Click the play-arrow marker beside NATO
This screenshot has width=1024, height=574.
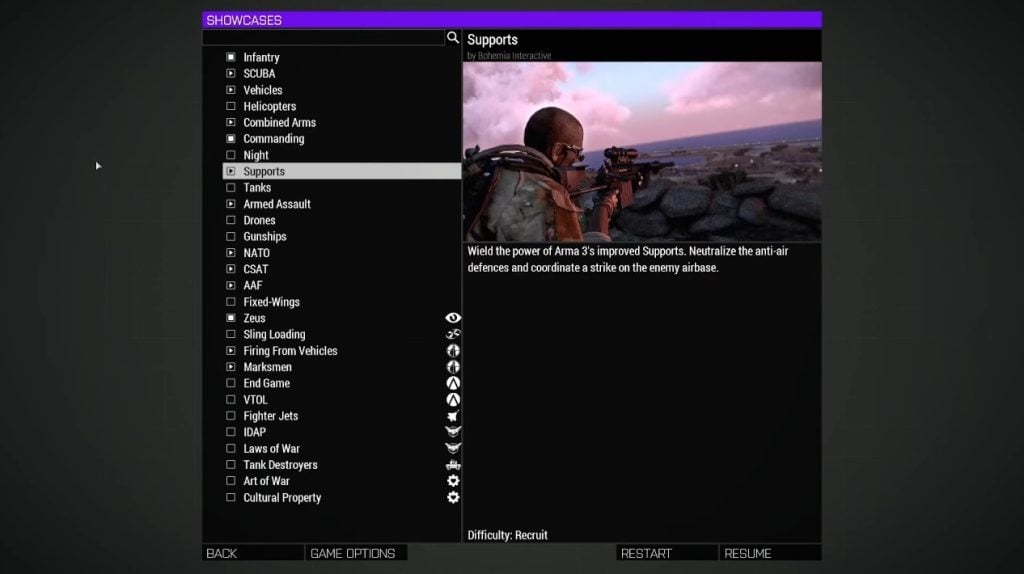[x=231, y=253]
